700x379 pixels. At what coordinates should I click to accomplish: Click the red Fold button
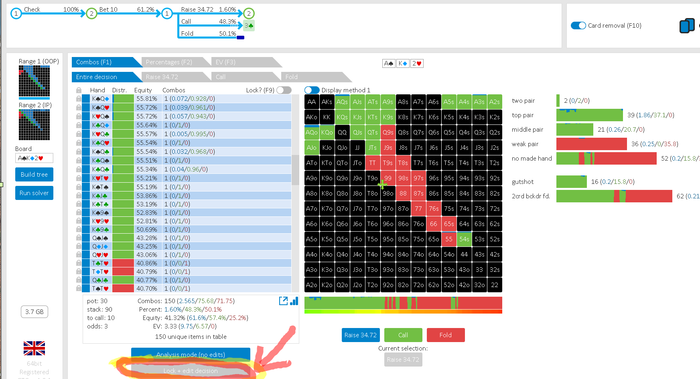446,335
